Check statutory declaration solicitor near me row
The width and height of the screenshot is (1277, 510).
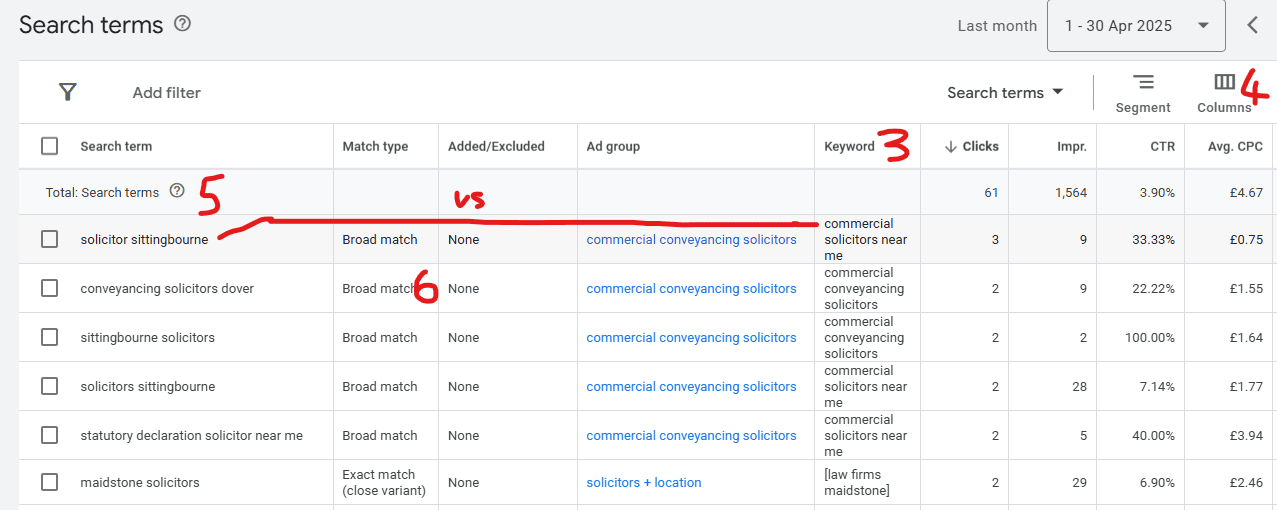(49, 435)
